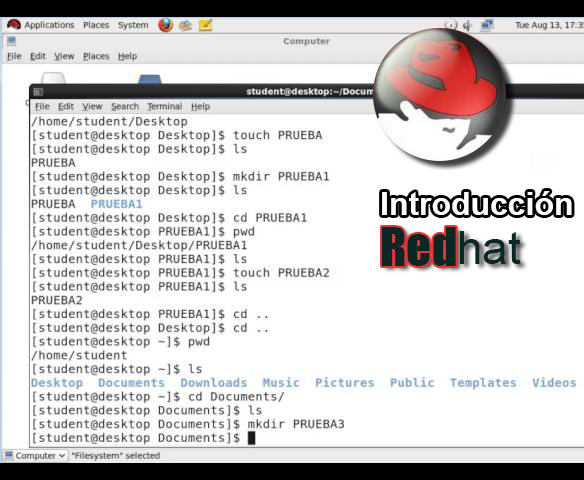Click the network connection icon in the tray
The width and height of the screenshot is (584, 480).
(487, 25)
